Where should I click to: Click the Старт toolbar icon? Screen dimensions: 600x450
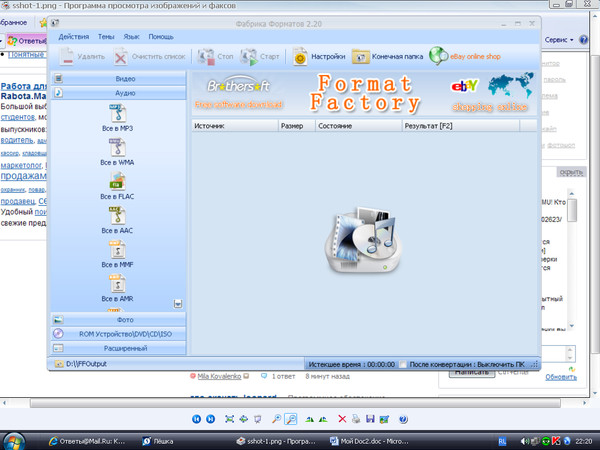tap(249, 57)
